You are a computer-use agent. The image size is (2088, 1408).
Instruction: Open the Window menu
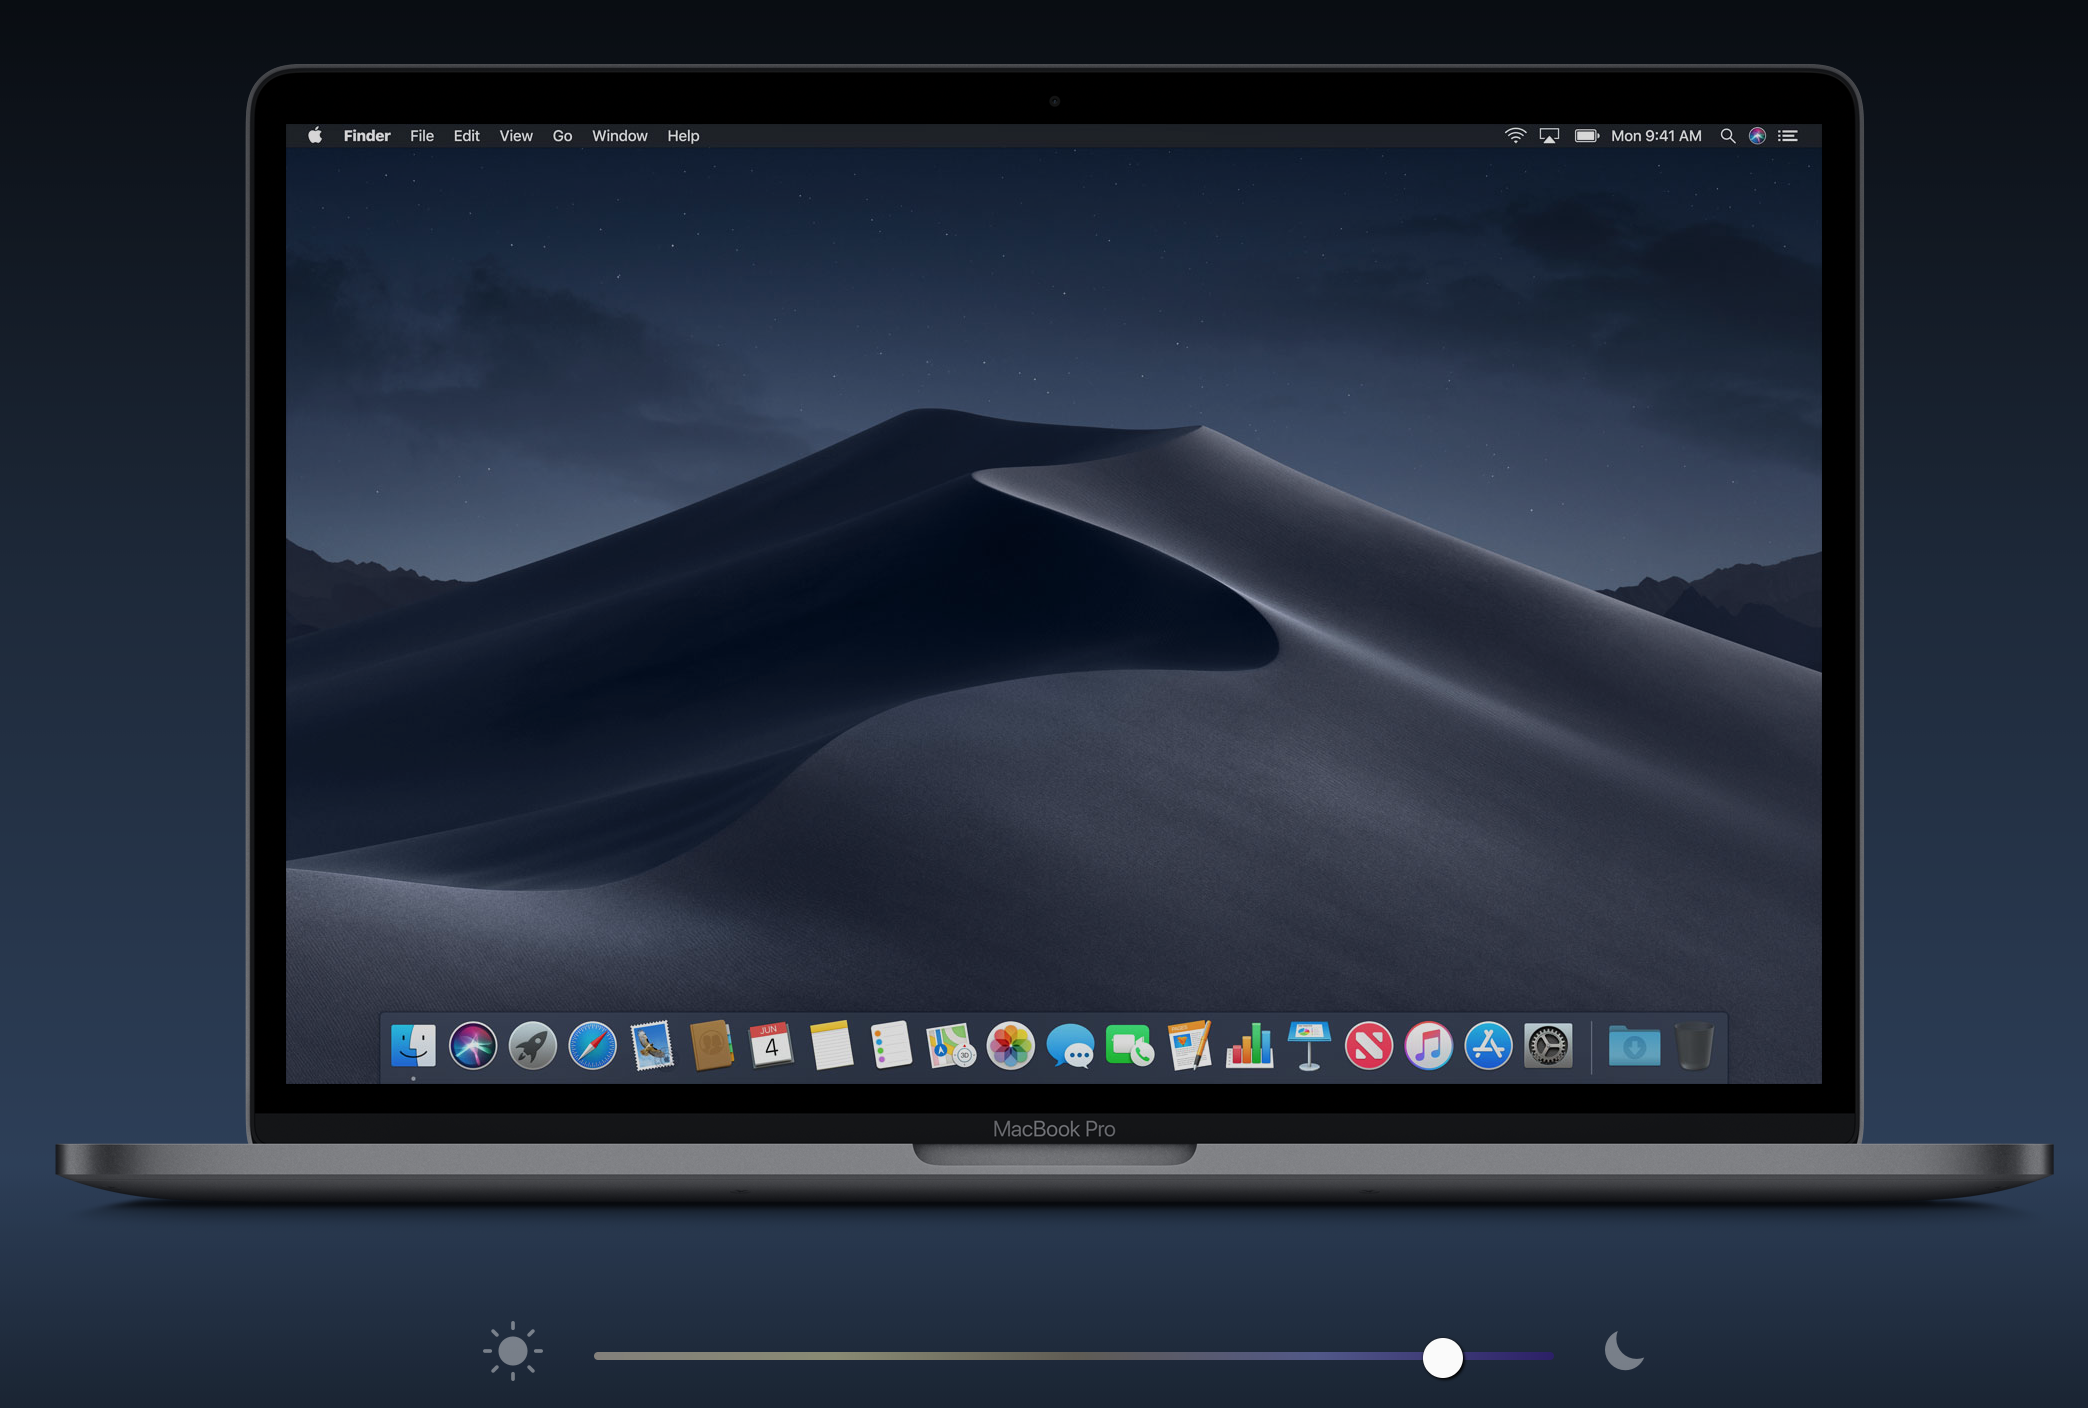(x=620, y=136)
